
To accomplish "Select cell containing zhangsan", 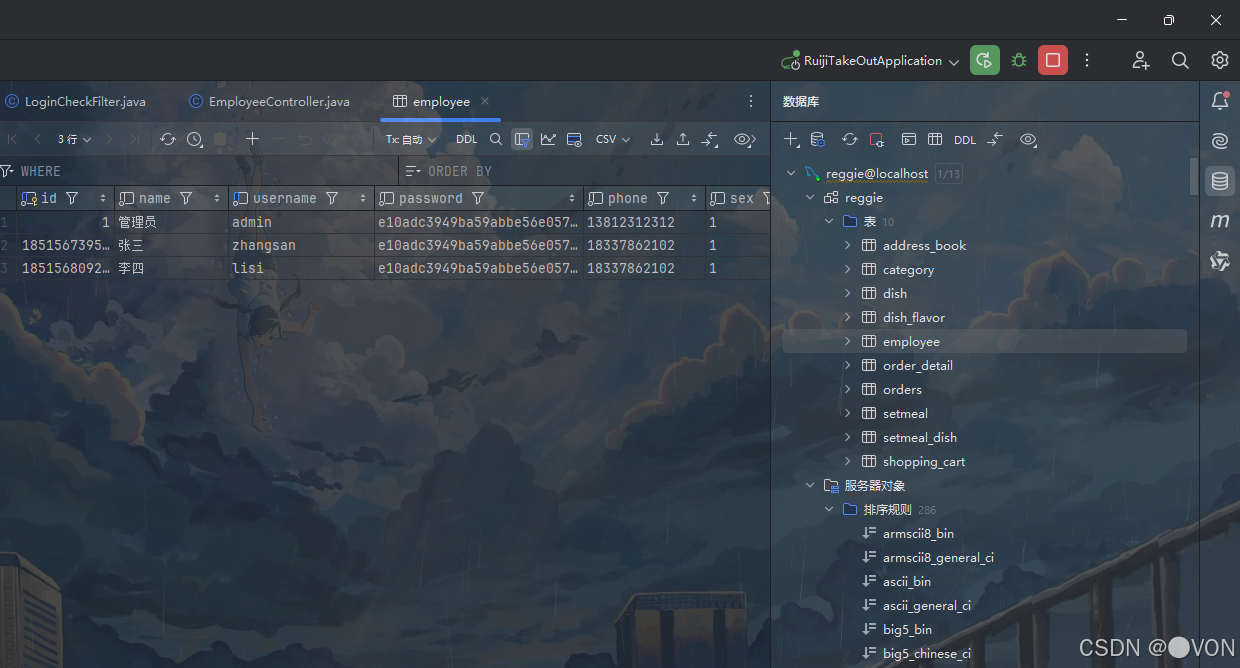I will (x=302, y=245).
